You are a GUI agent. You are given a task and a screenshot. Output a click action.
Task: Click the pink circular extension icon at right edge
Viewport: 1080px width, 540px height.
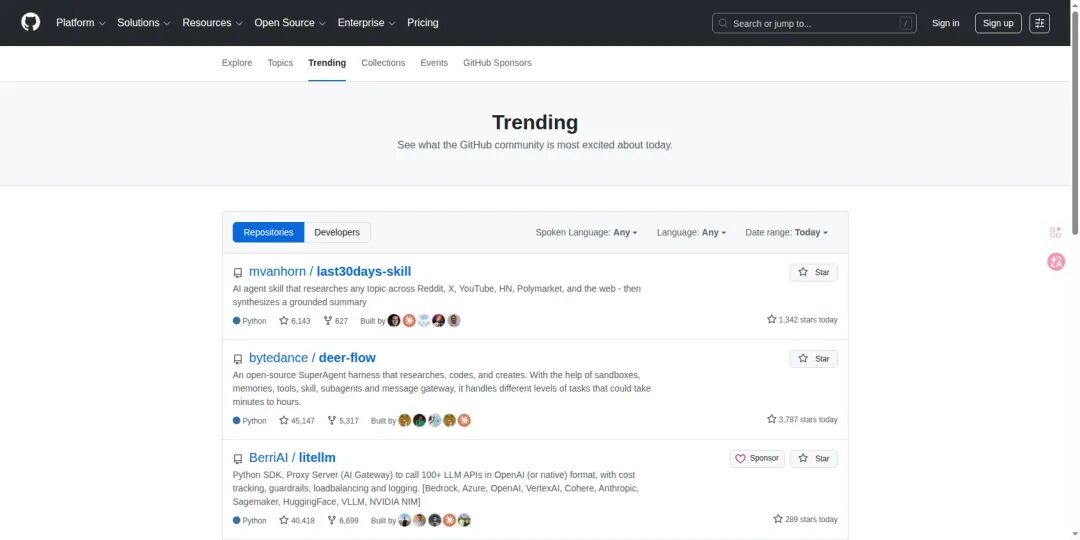click(x=1056, y=262)
